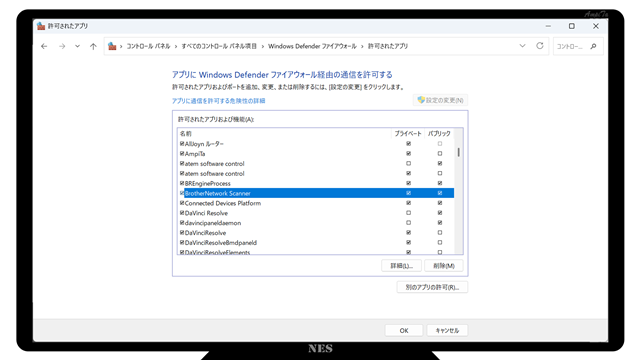Screen dimensions: 640x360
Task: Select the AmpiTa entry
Action: tap(195, 154)
